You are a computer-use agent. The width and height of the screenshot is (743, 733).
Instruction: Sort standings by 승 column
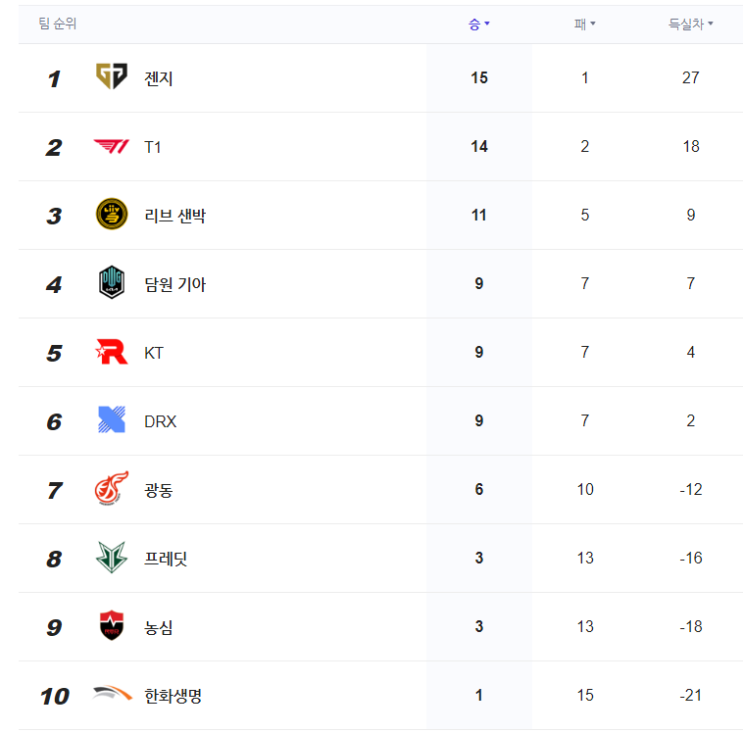tap(479, 24)
